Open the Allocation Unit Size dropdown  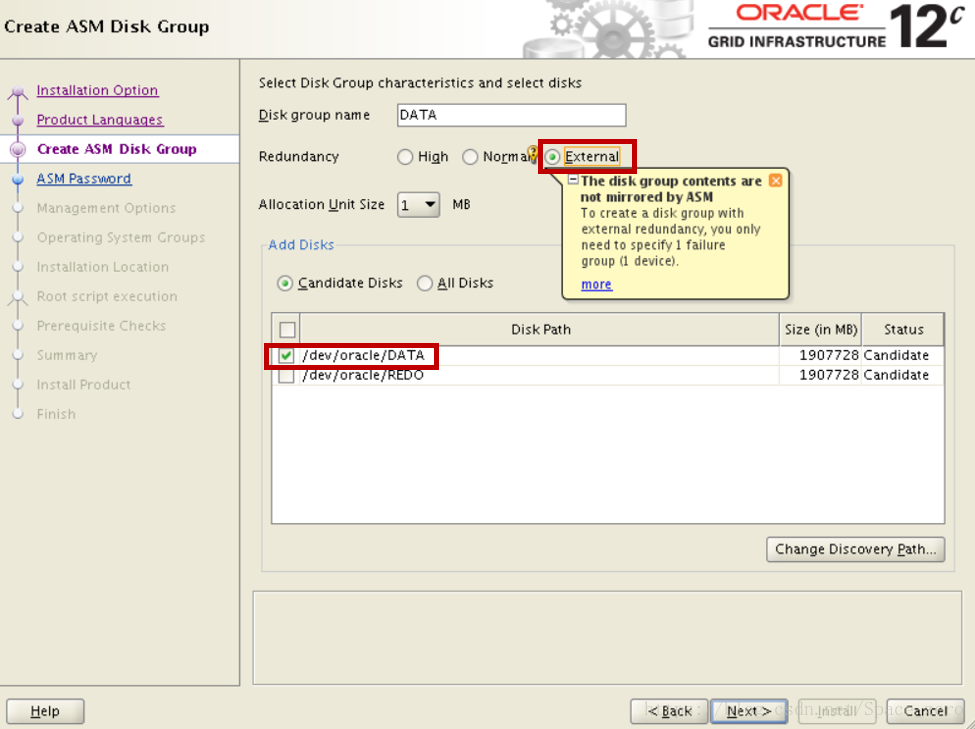[418, 205]
